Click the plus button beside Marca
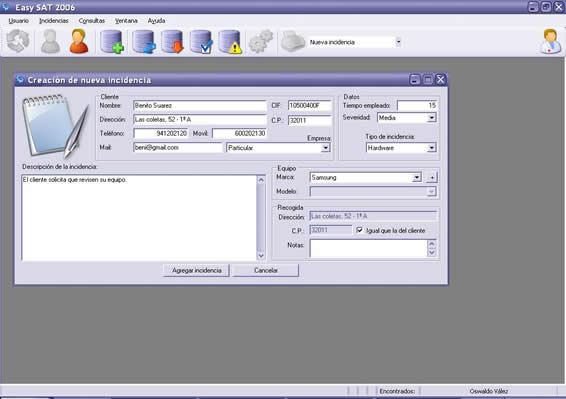566x399 pixels. [x=432, y=177]
